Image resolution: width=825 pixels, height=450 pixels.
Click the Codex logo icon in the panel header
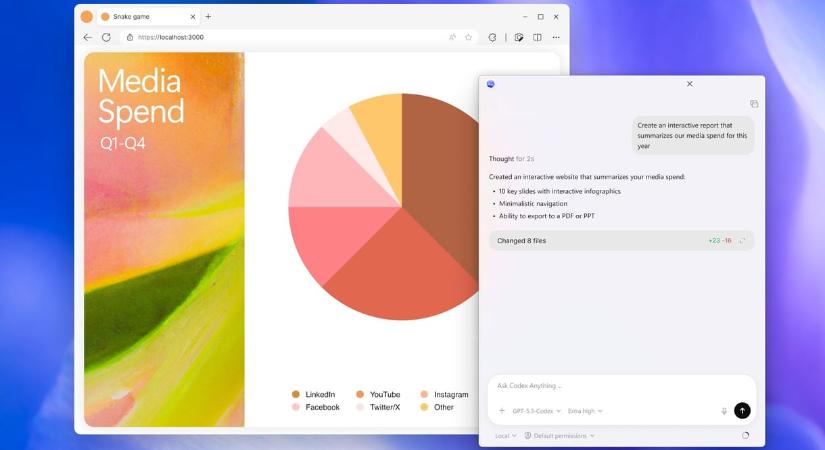pyautogui.click(x=491, y=84)
